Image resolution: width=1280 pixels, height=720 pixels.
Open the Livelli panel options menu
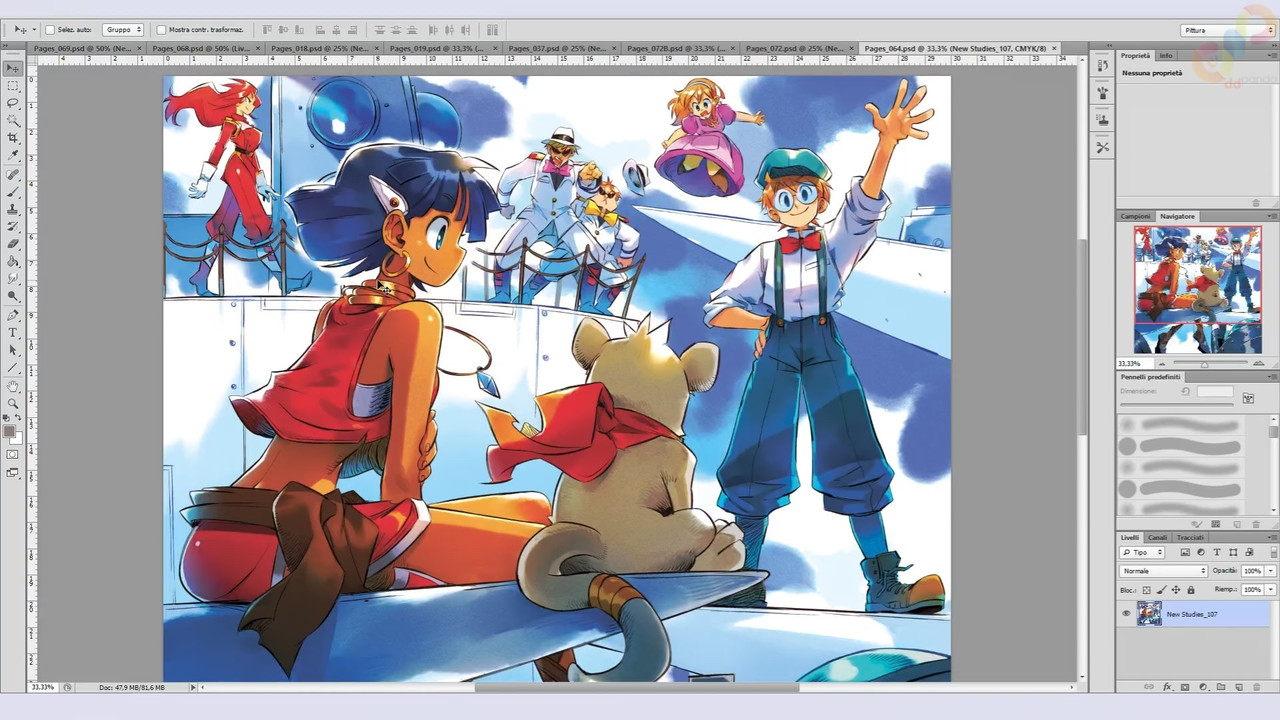tap(1271, 538)
